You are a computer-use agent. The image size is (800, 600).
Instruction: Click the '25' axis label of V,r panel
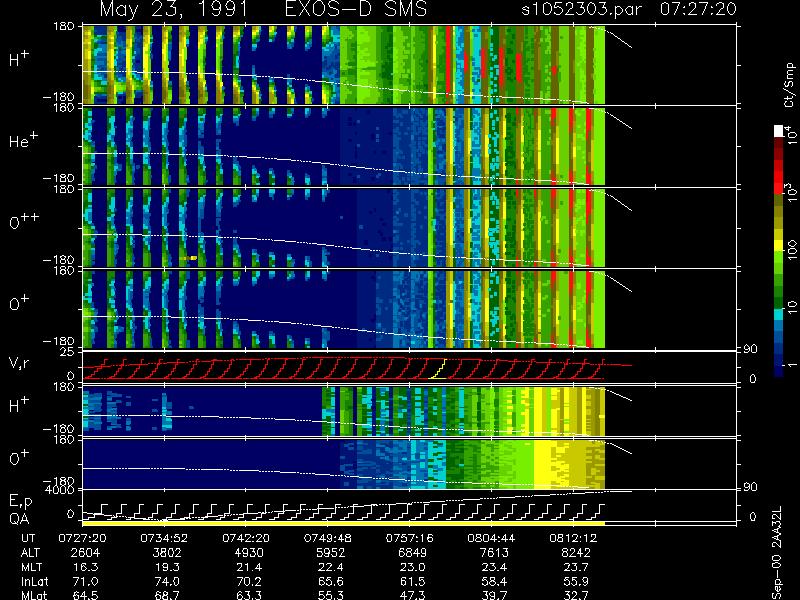pyautogui.click(x=67, y=352)
